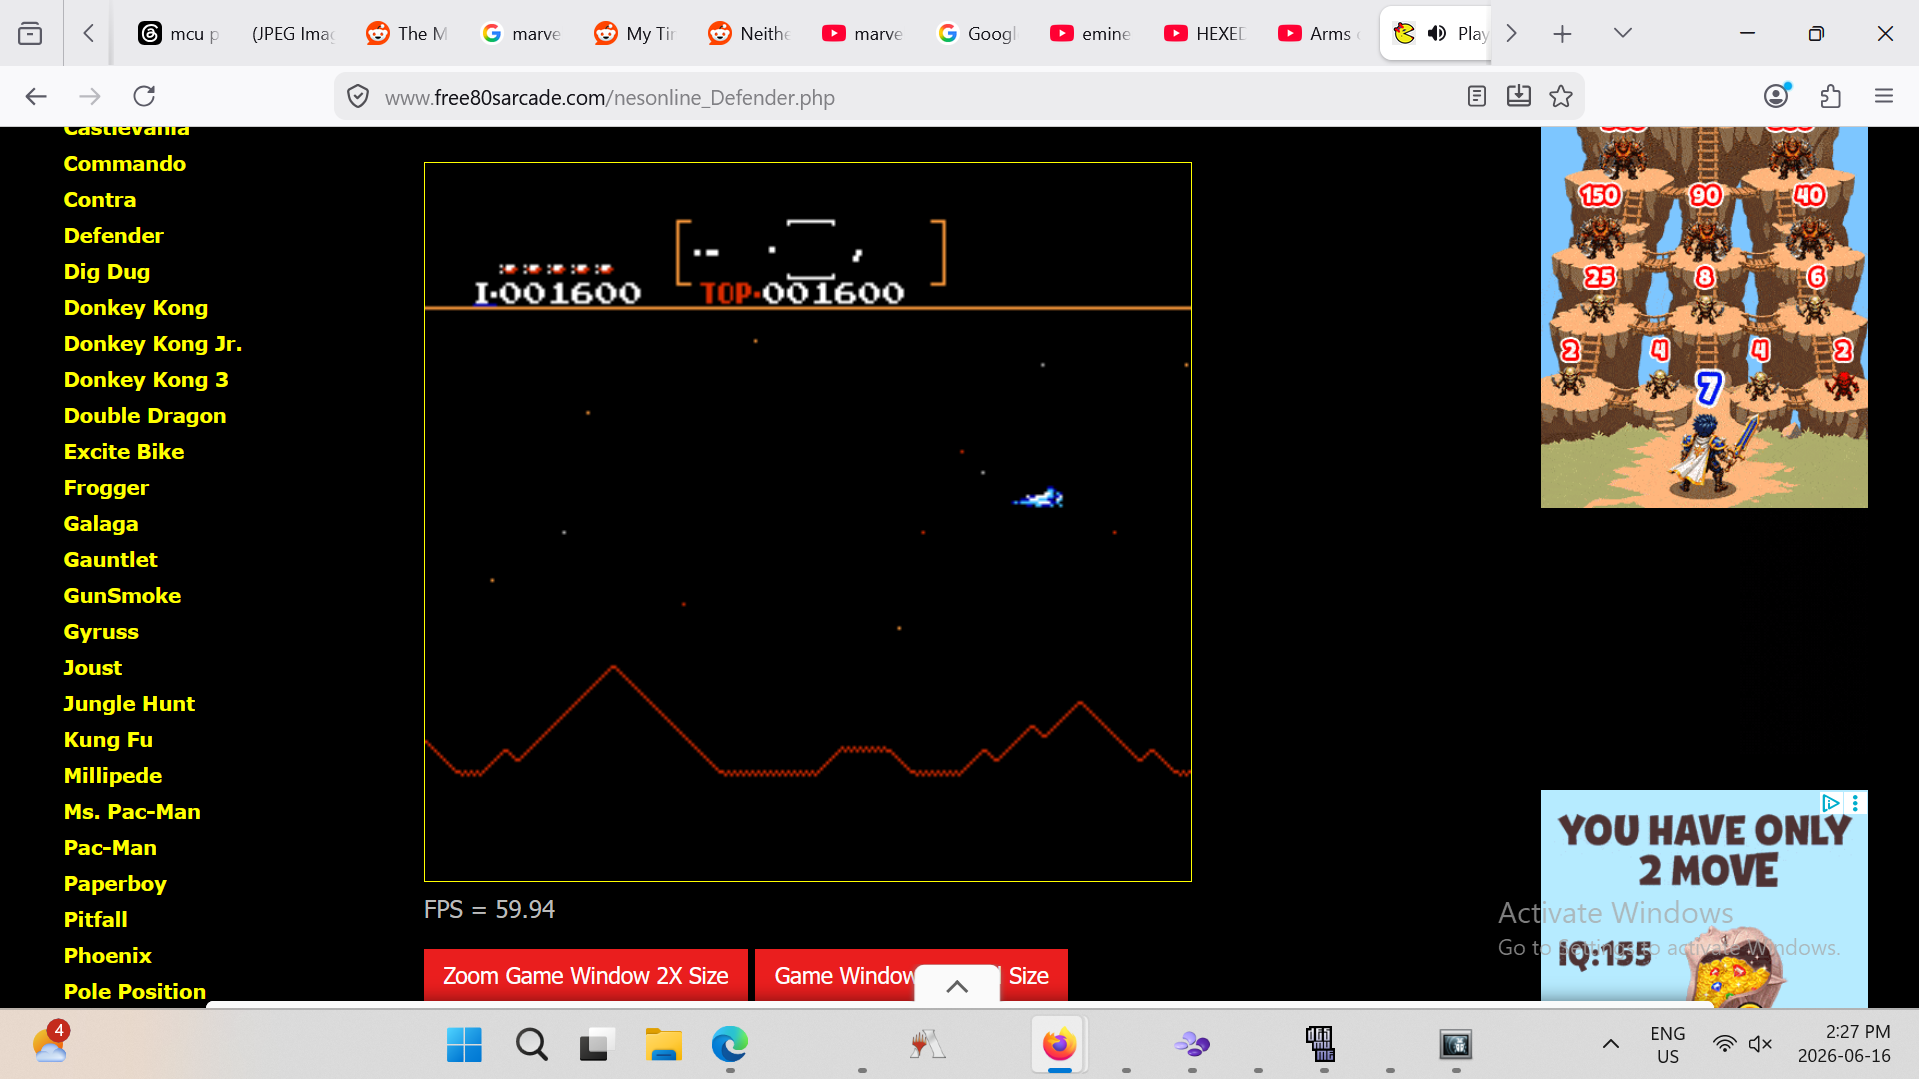Zoom Game Window 2X Size button
Image resolution: width=1919 pixels, height=1079 pixels.
[585, 975]
